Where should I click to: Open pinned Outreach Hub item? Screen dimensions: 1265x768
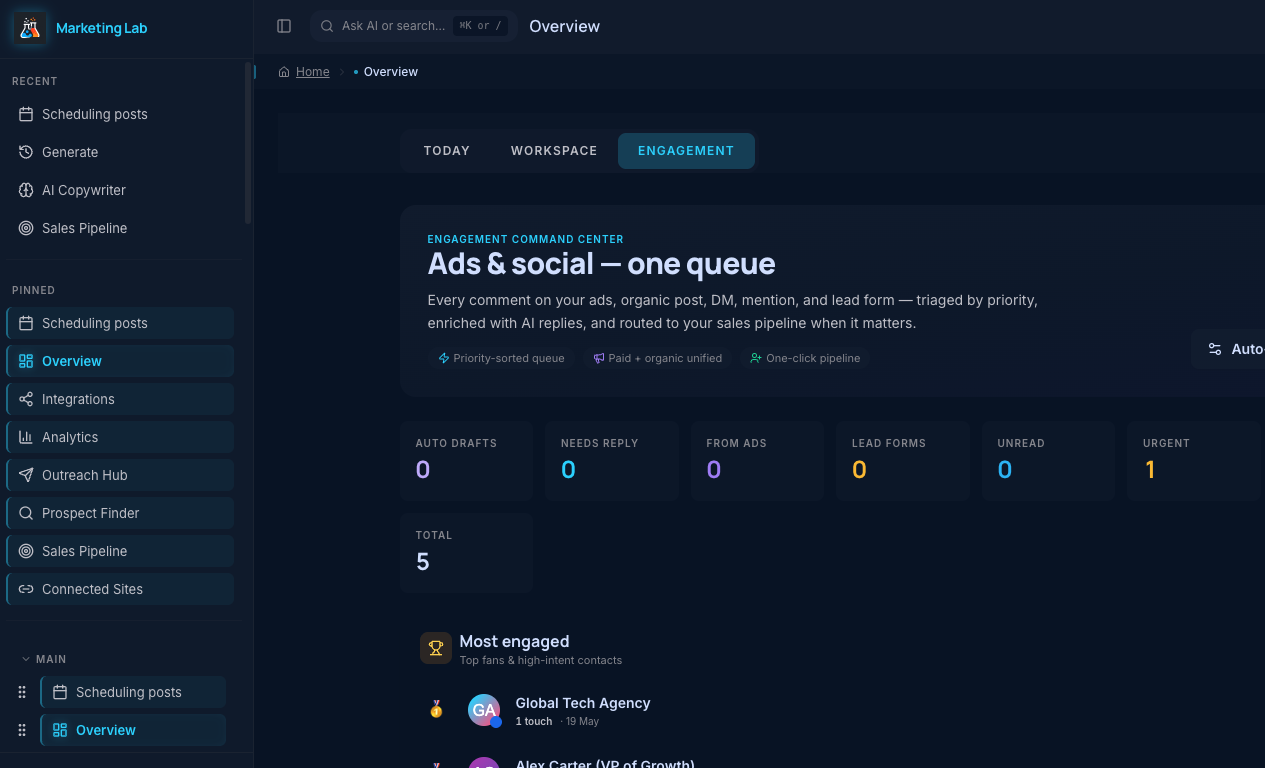pyautogui.click(x=120, y=475)
